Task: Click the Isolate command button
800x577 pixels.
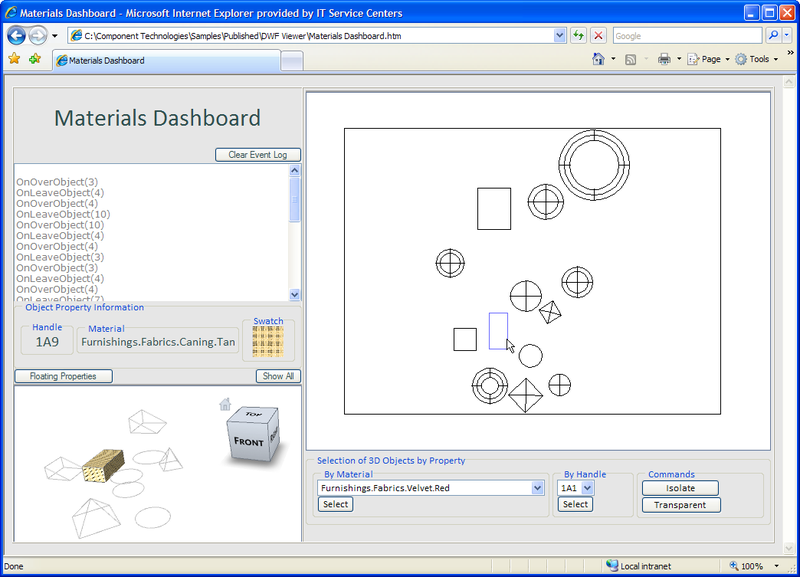Action: (x=680, y=488)
